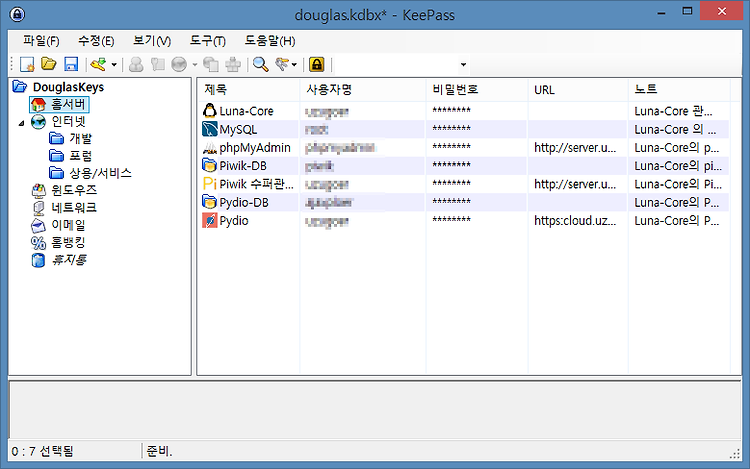Click the New database toolbar icon
Screen dimensions: 750x469
[27, 64]
